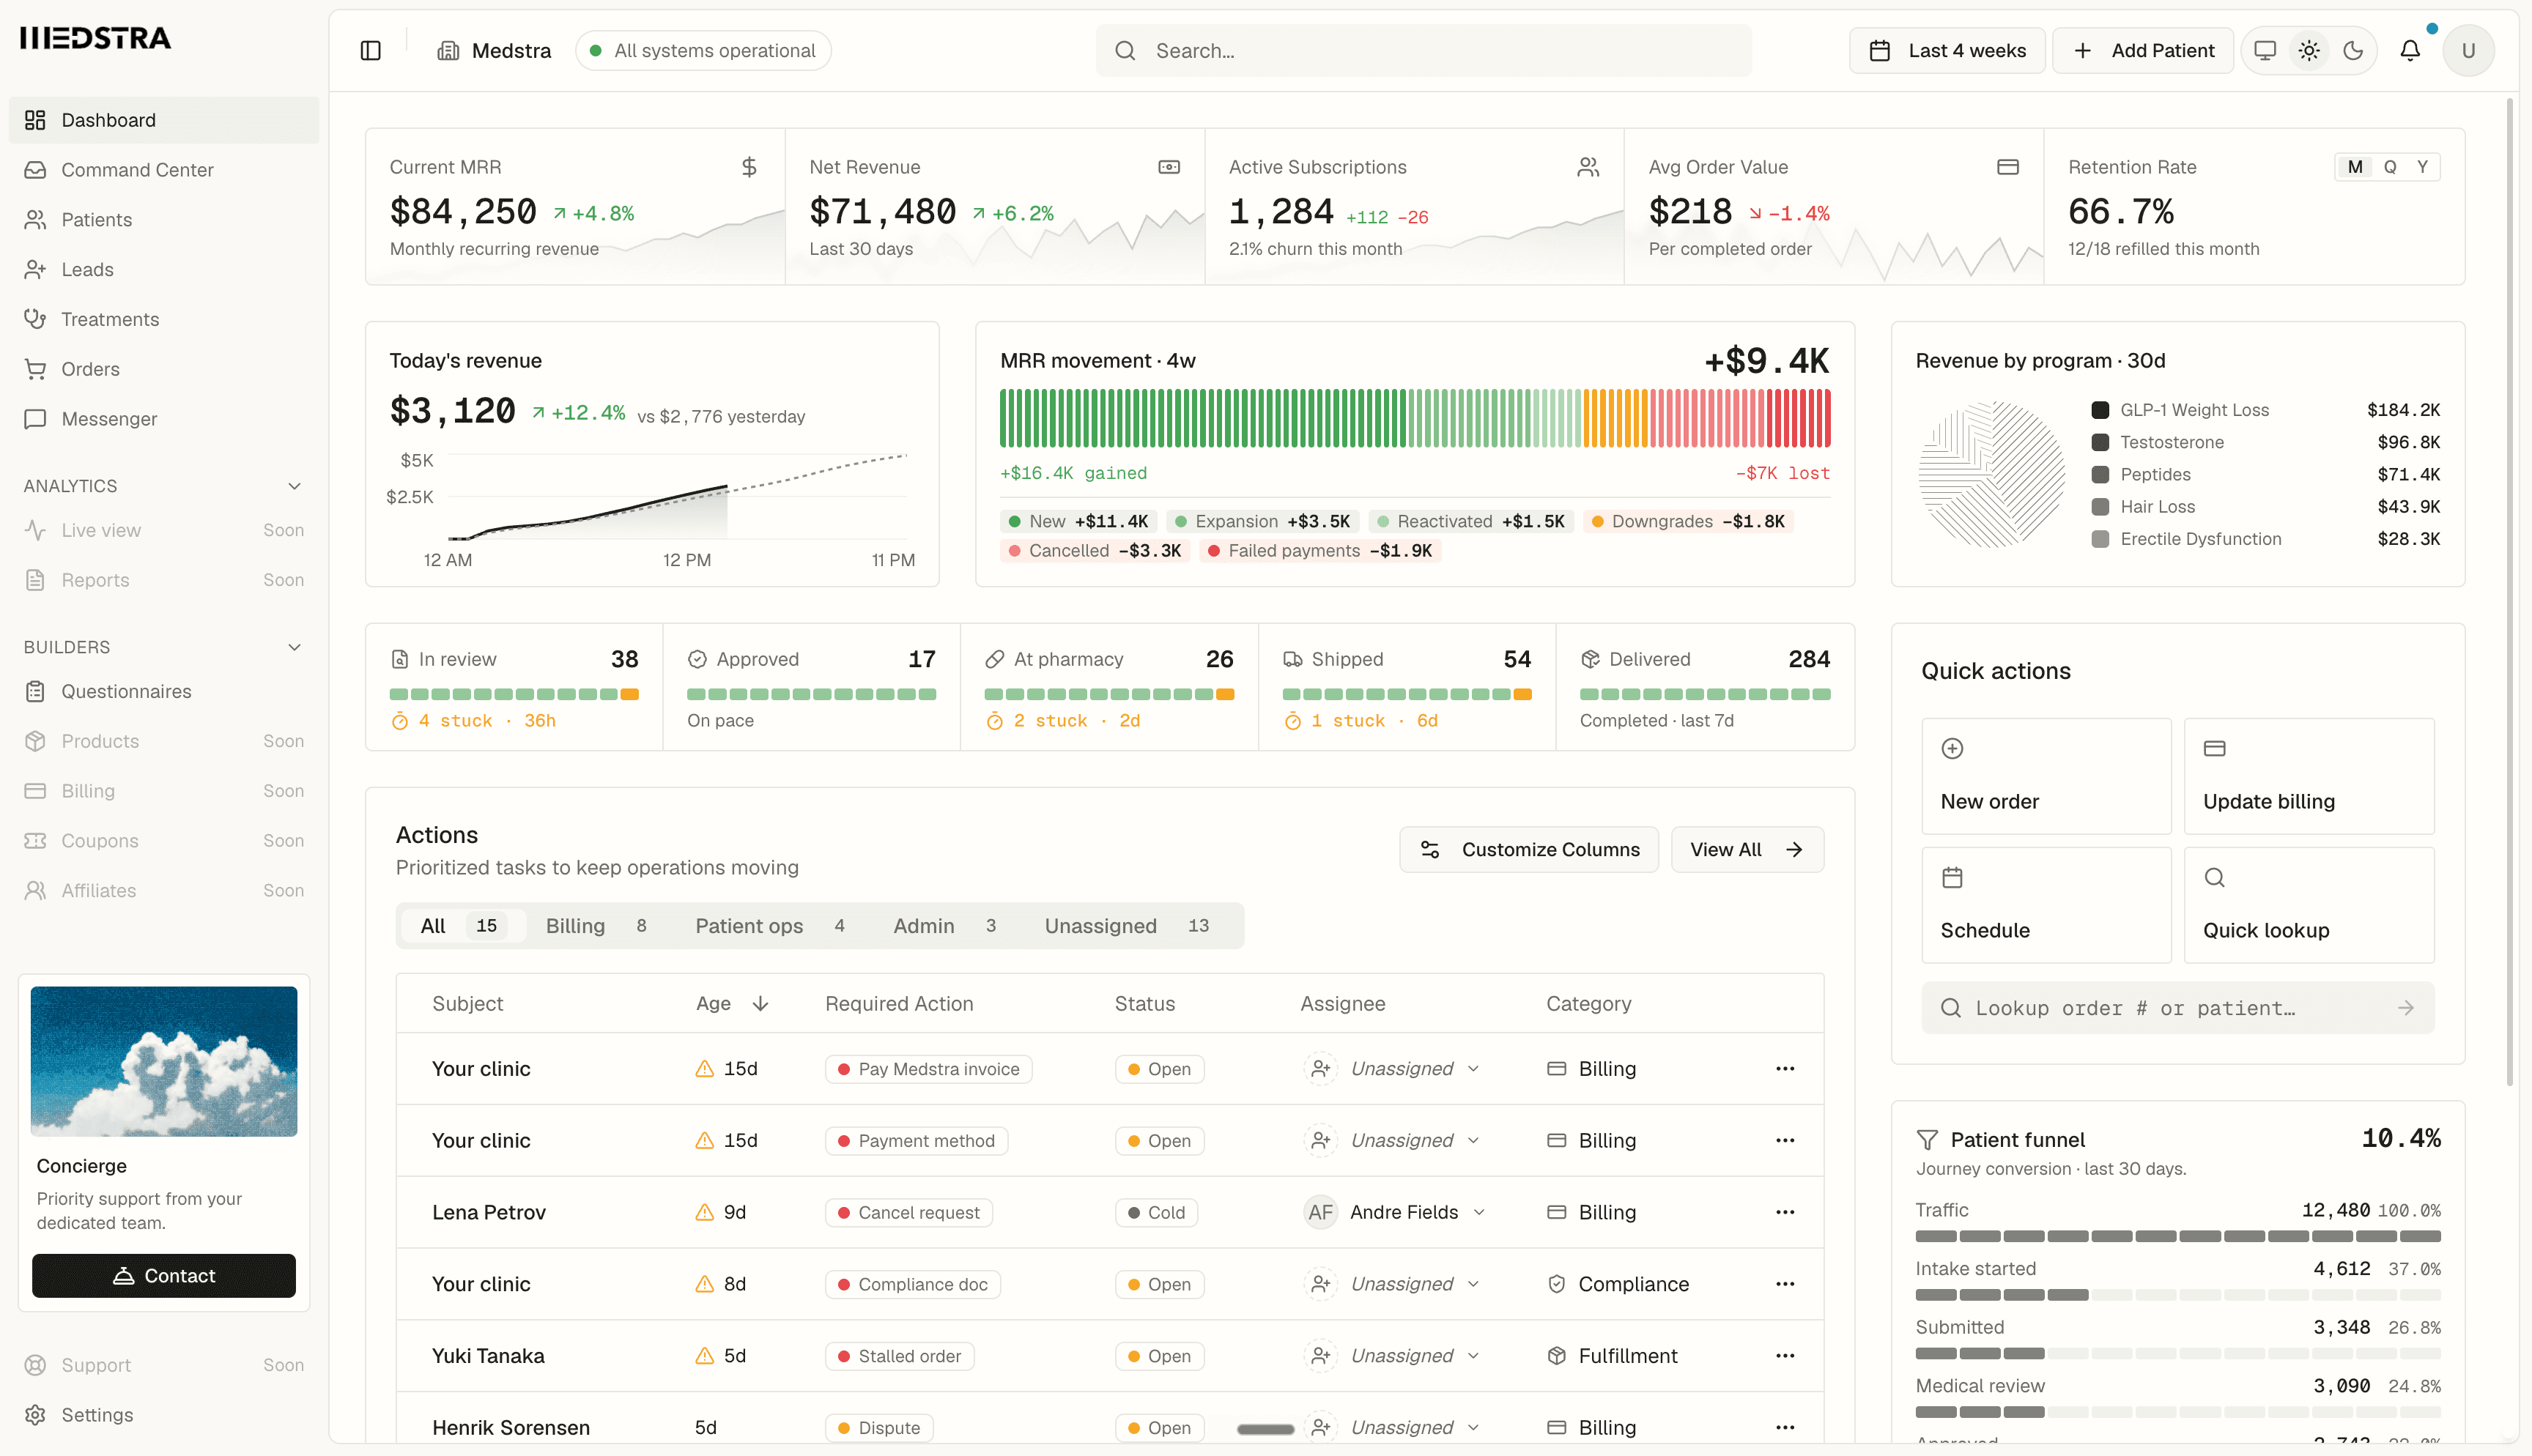
Task: Contact the Concierge team
Action: (x=164, y=1276)
